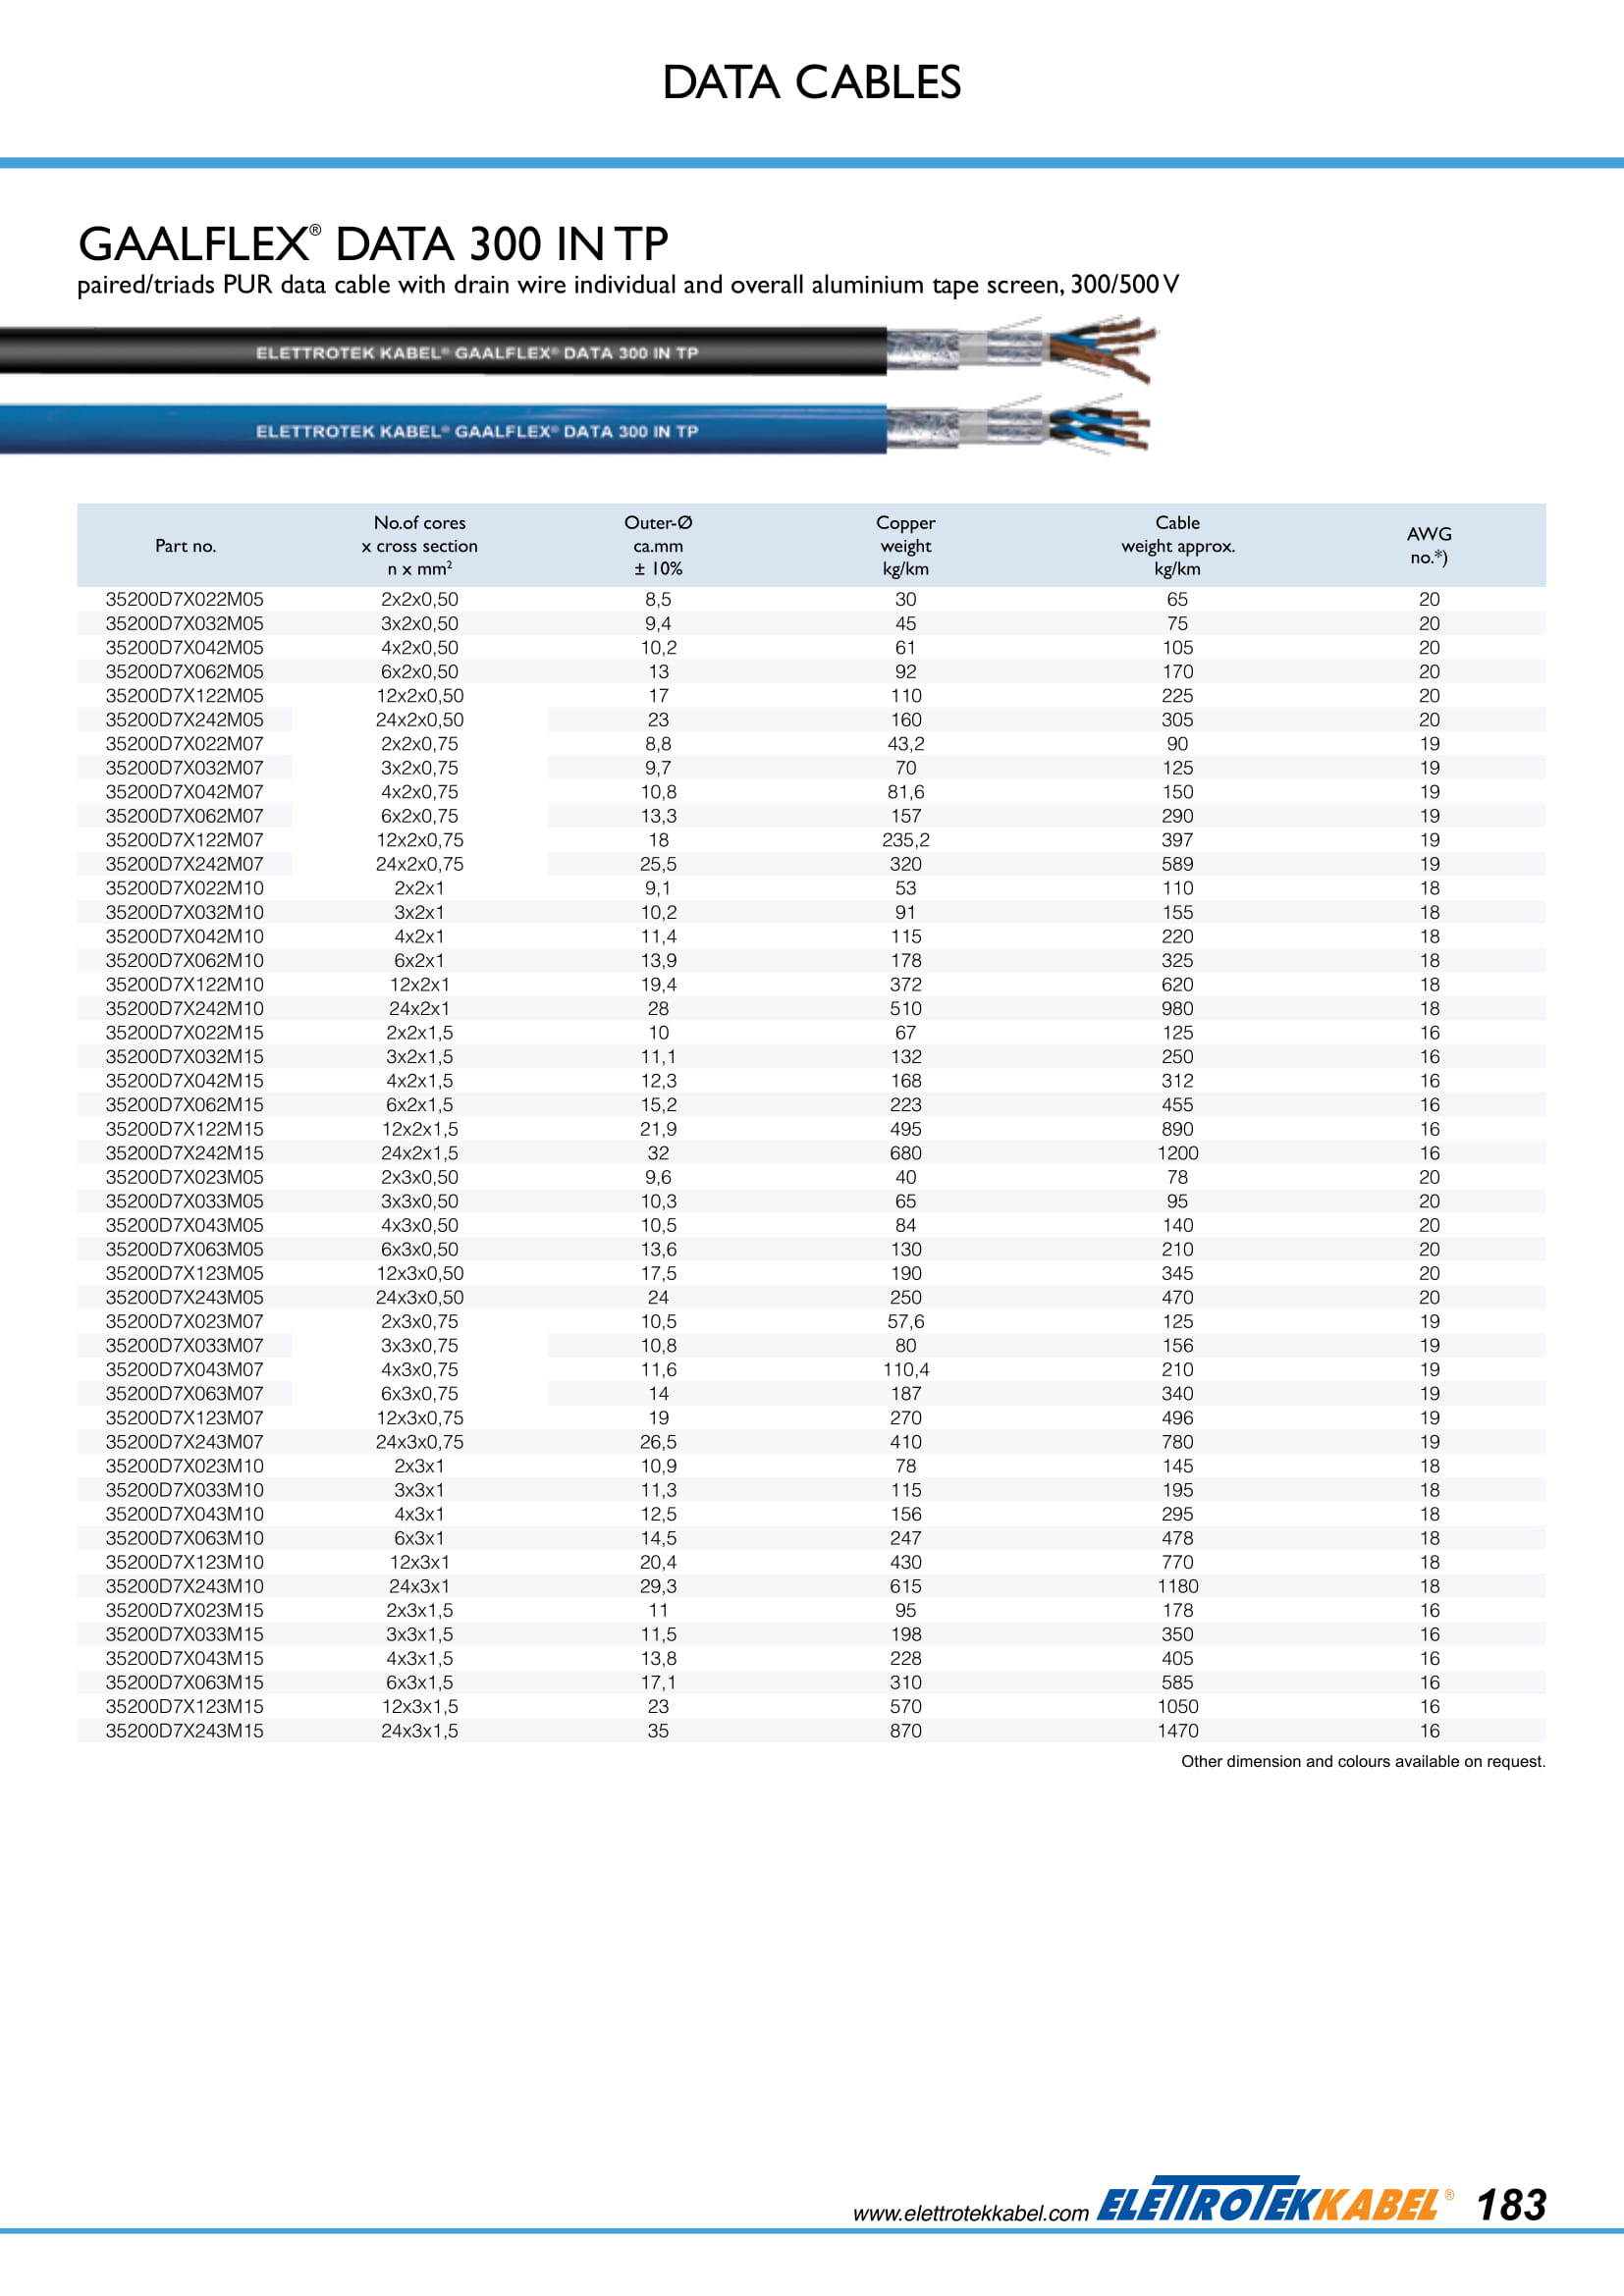Click the 'Other dimension and colours available' note

click(1363, 1762)
